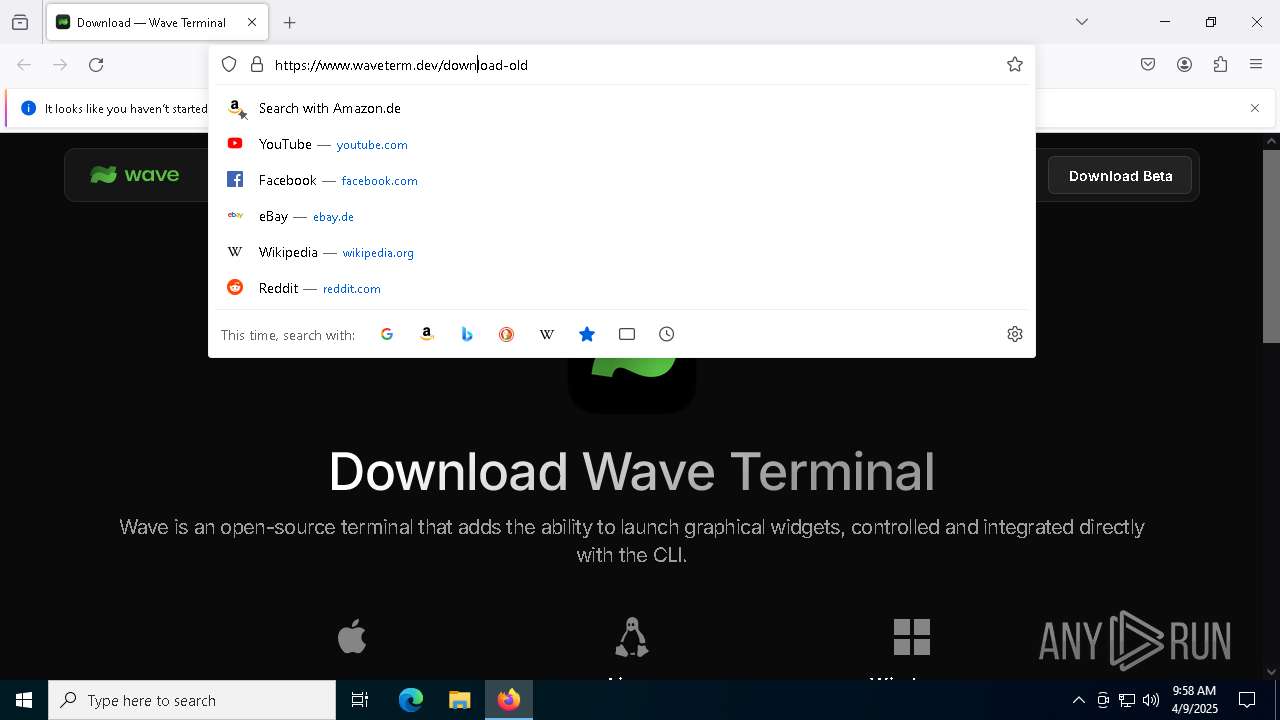Viewport: 1280px width, 720px height.
Task: Select the Apple macOS download icon
Action: pyautogui.click(x=352, y=637)
